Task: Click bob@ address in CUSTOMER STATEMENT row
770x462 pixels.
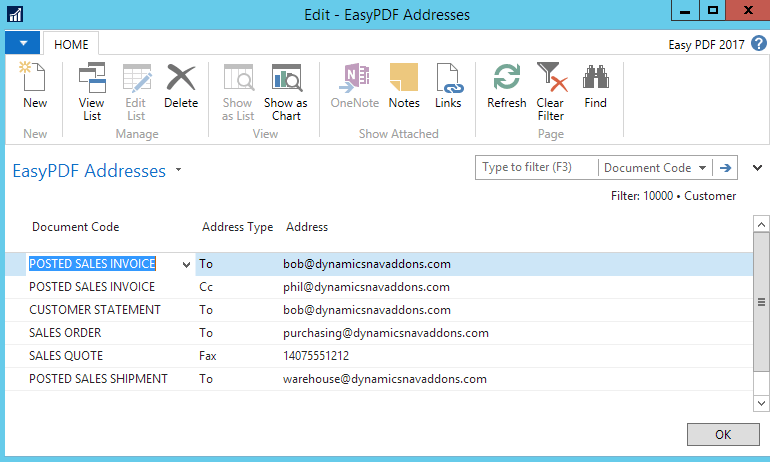Action: [367, 310]
